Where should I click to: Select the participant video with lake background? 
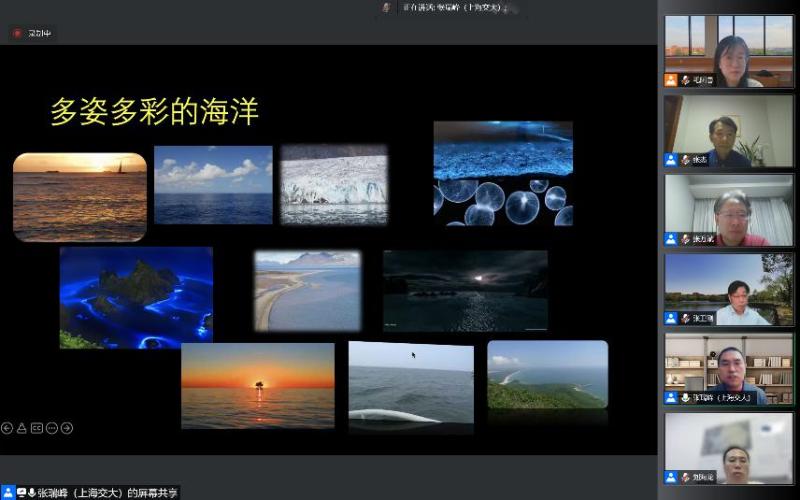[x=729, y=289]
